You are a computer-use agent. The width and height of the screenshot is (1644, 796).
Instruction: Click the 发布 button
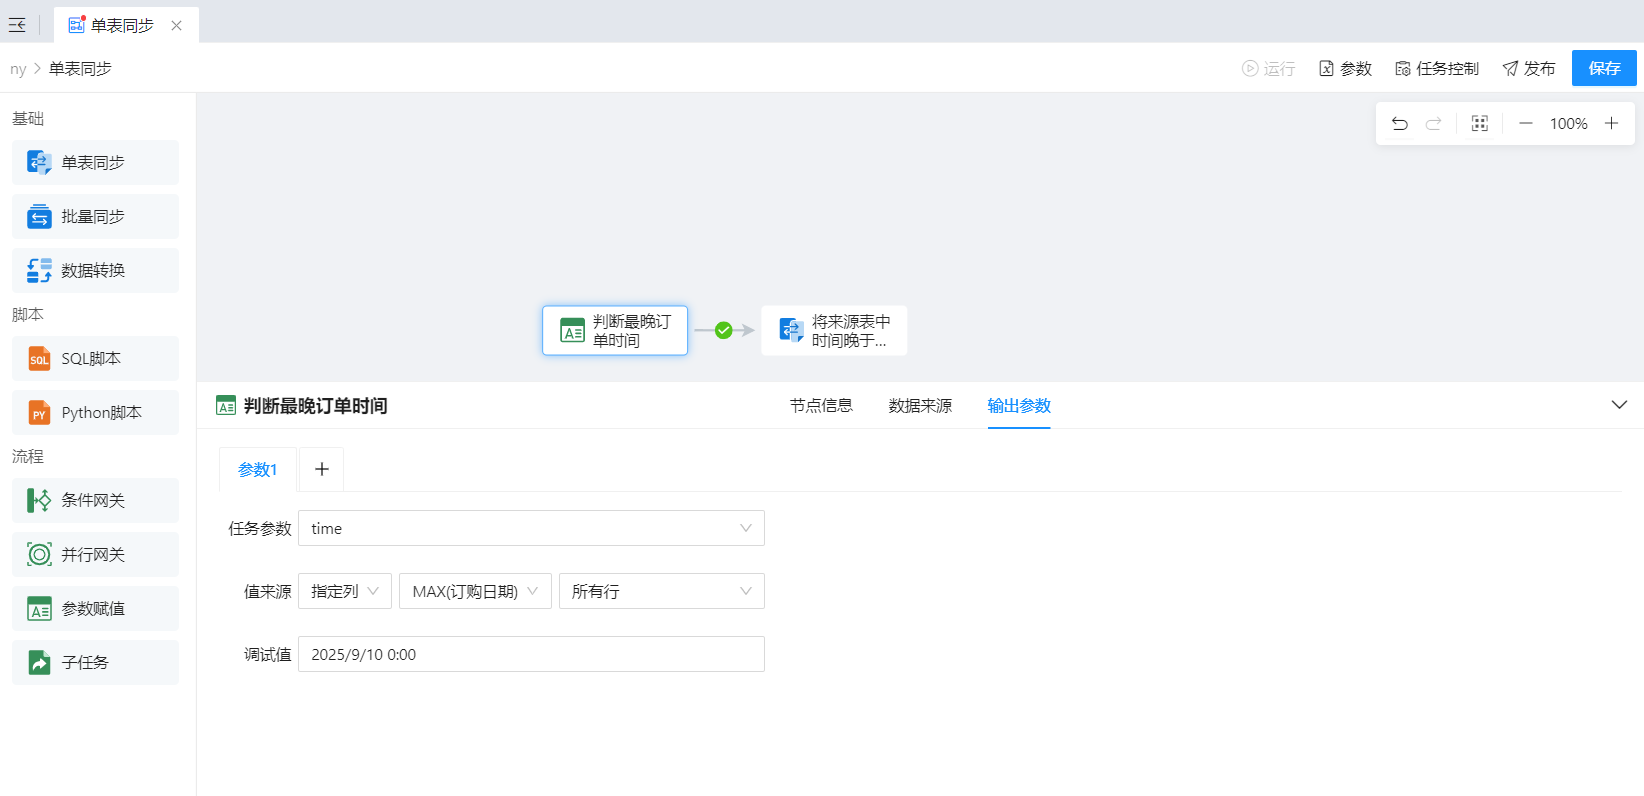(x=1529, y=68)
